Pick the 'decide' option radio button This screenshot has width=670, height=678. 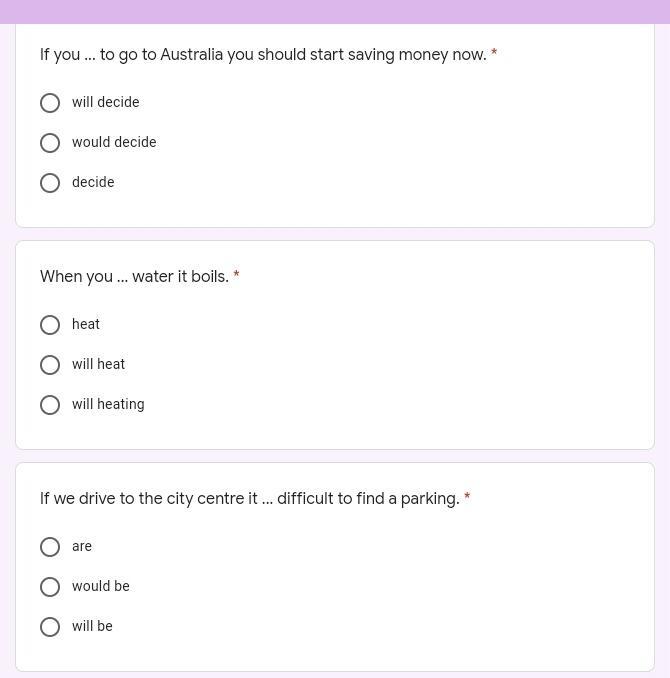[50, 183]
